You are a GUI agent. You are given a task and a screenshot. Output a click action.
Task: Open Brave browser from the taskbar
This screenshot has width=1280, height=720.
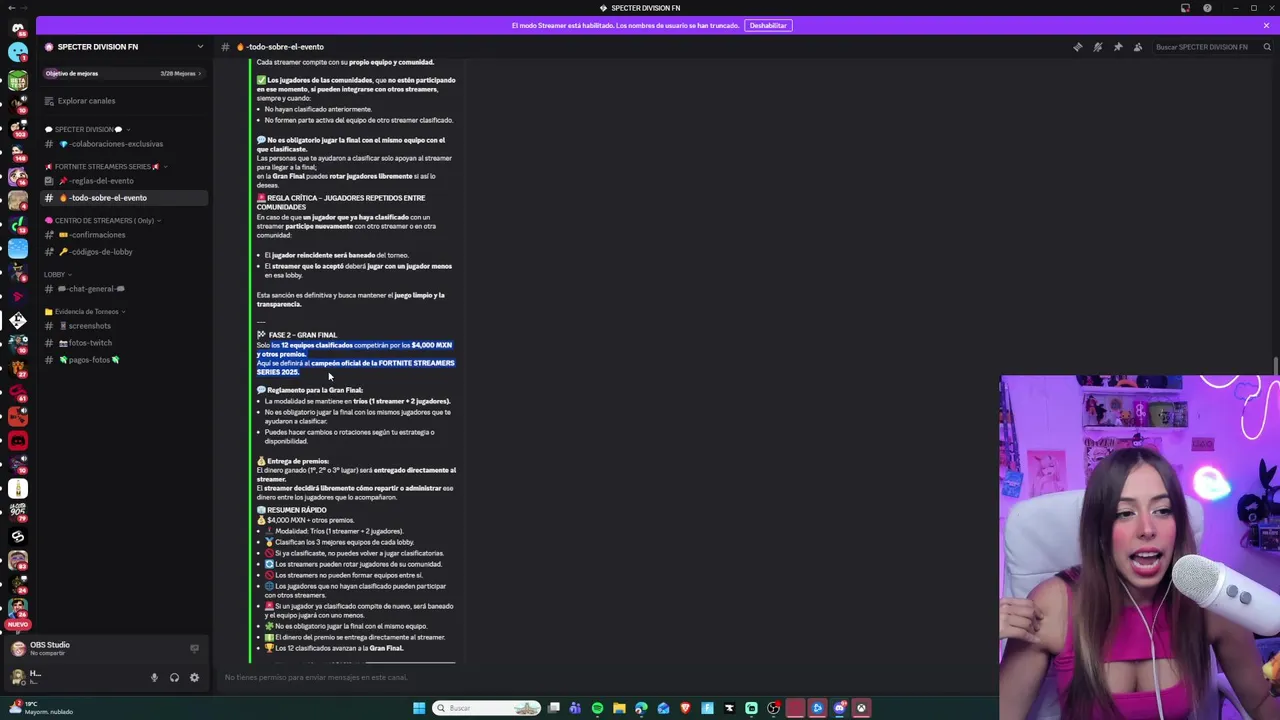685,708
